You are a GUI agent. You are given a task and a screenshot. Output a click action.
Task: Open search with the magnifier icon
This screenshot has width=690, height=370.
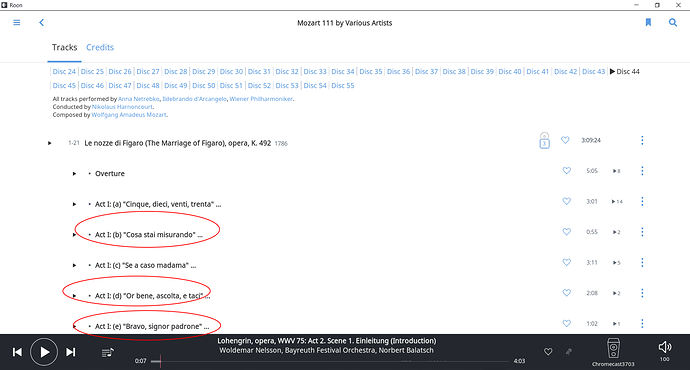pos(673,22)
